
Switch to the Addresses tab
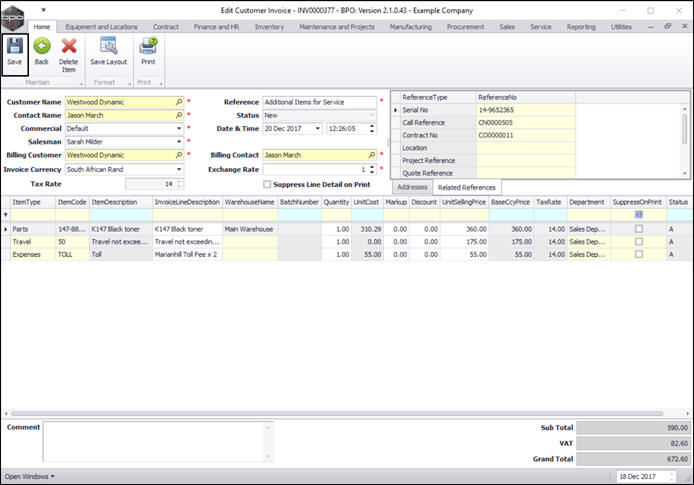(411, 187)
